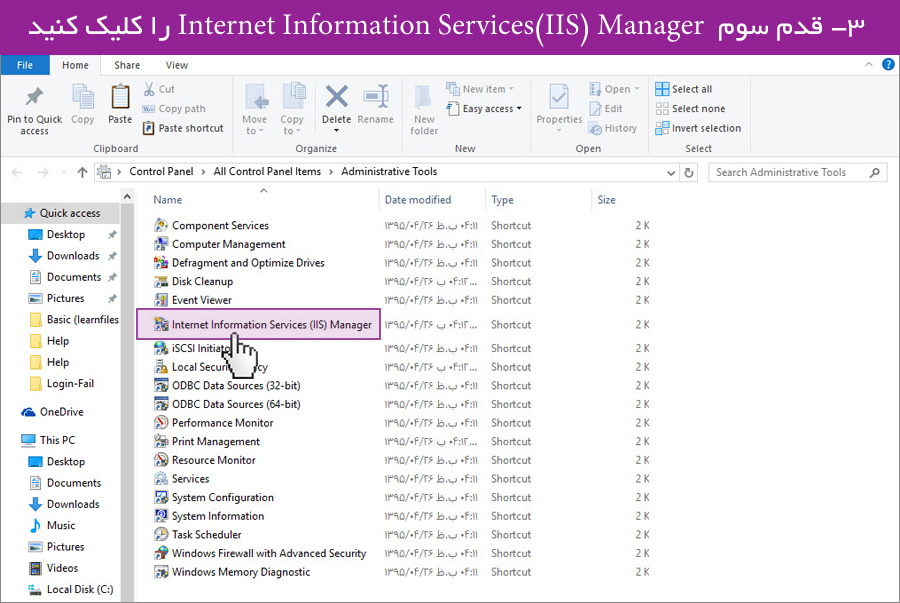
Task: Switch to the View tab
Action: click(x=177, y=65)
